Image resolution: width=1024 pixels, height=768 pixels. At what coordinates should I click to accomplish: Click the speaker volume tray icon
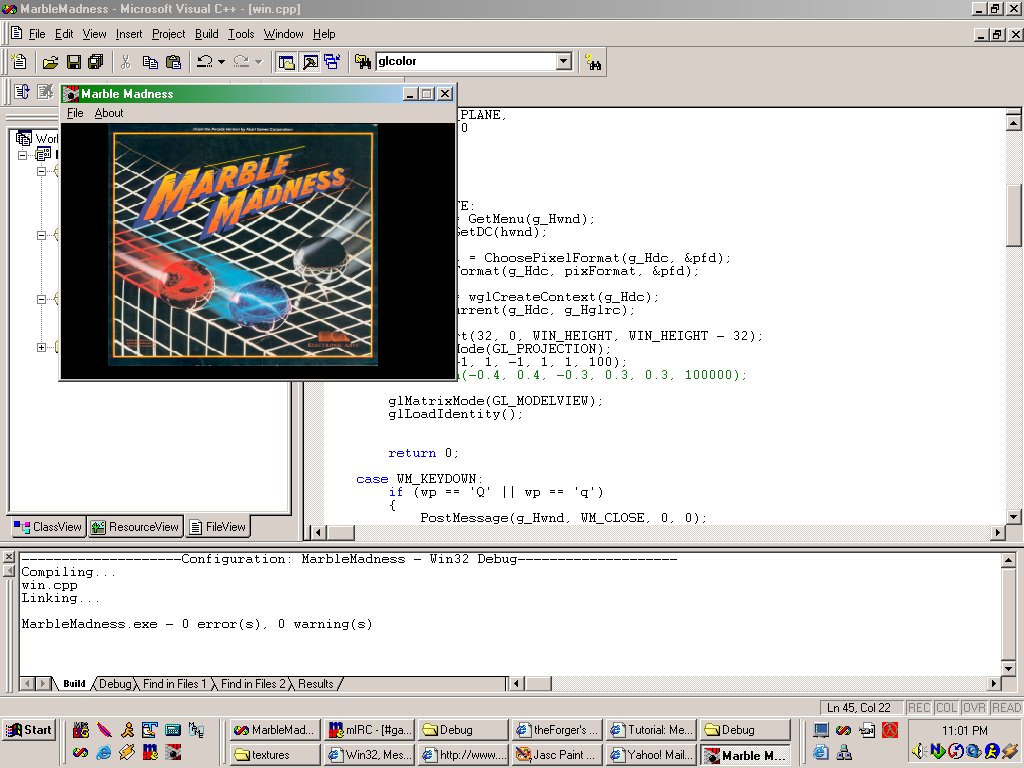(x=919, y=751)
